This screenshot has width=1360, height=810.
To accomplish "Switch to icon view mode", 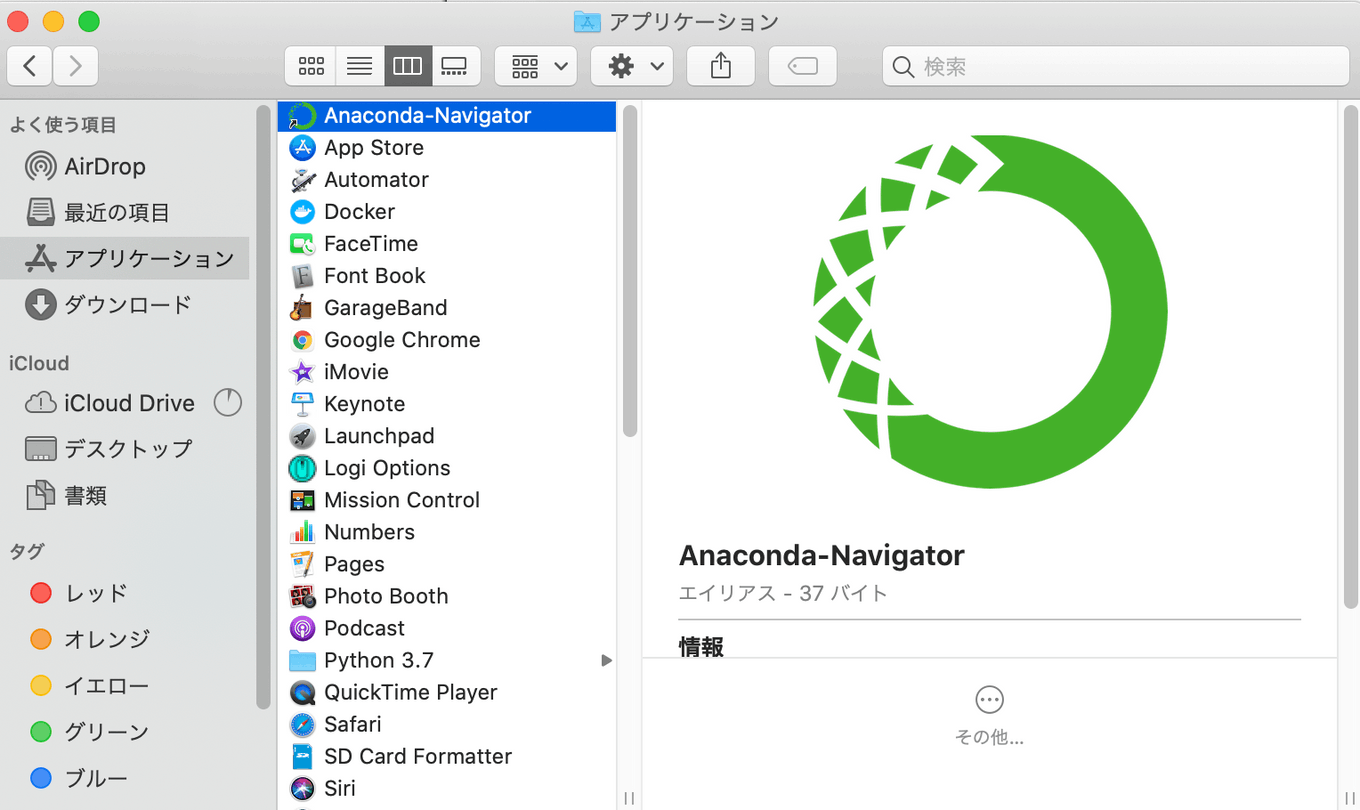I will point(311,65).
